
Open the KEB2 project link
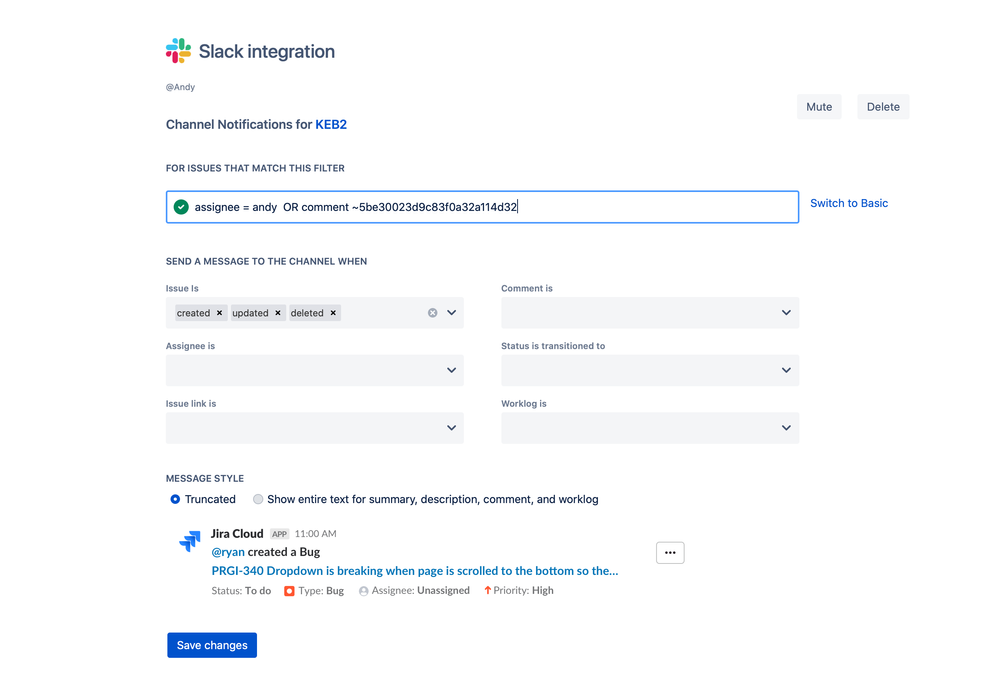click(x=331, y=125)
